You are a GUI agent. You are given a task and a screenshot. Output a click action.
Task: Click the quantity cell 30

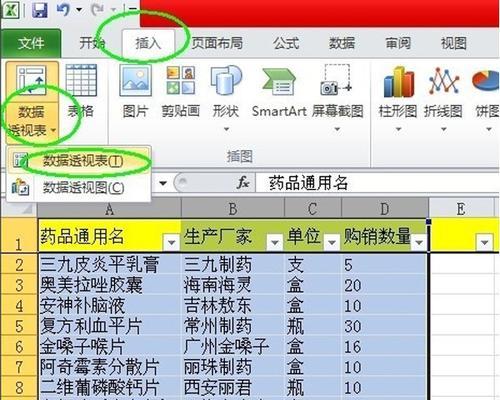tap(385, 326)
